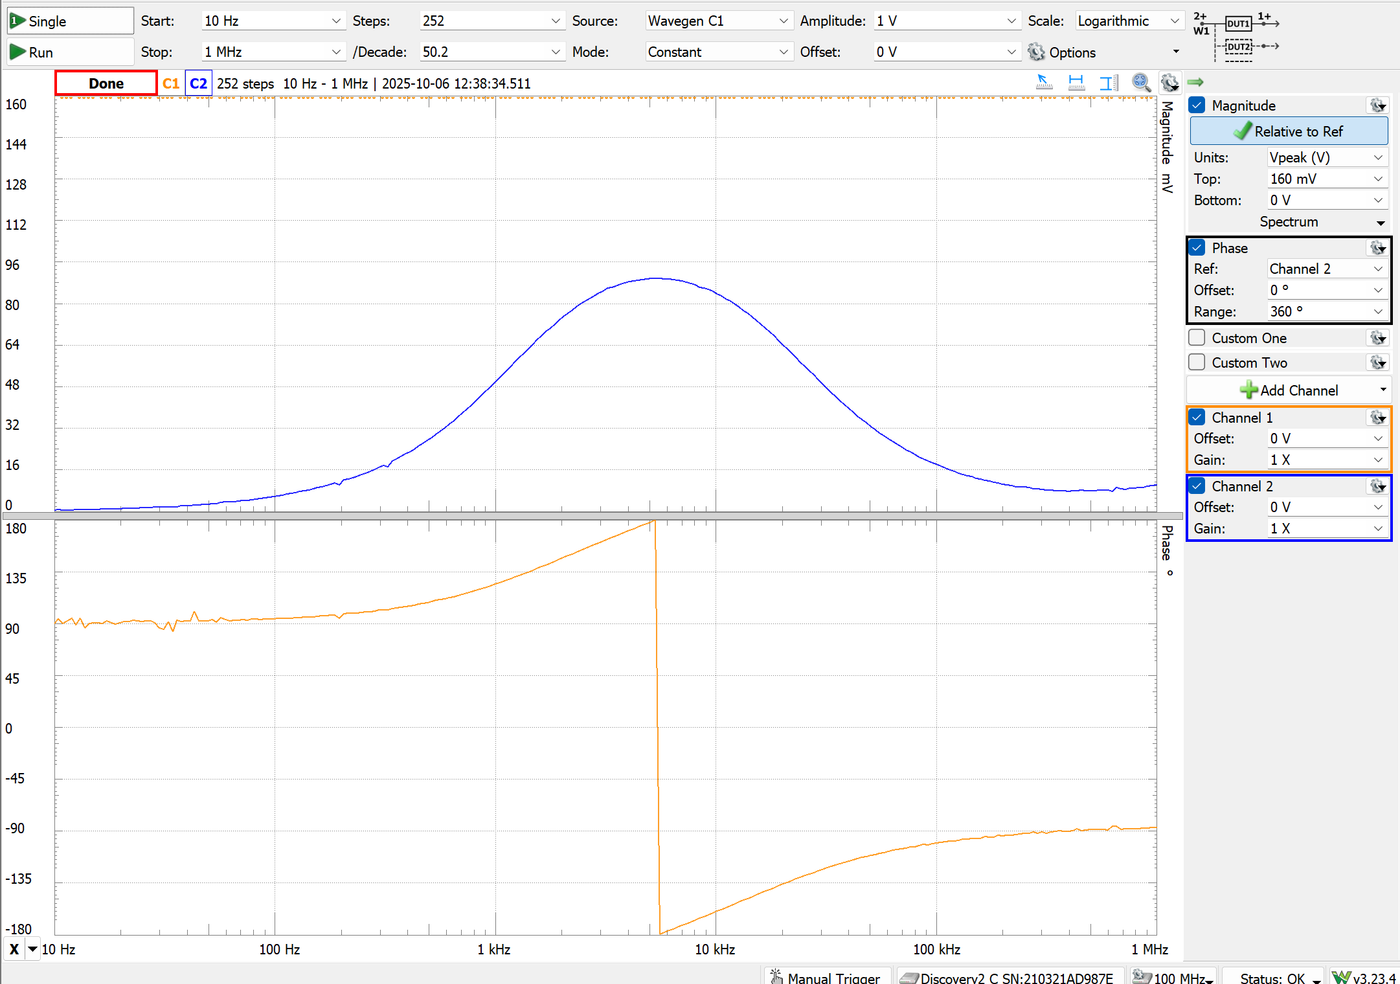Add a horizontal X cursor
Screen dimensions: 1400x984
pos(1076,83)
